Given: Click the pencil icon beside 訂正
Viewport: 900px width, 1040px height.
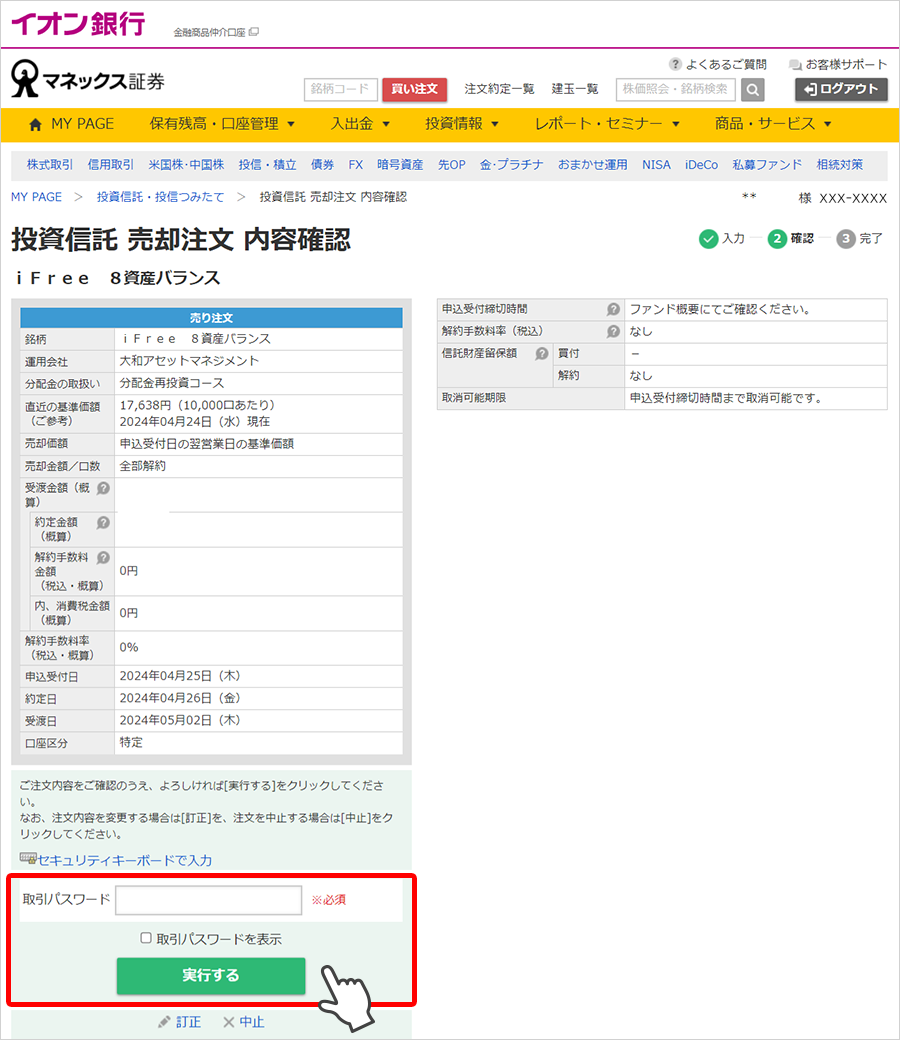Looking at the screenshot, I should (x=164, y=1022).
